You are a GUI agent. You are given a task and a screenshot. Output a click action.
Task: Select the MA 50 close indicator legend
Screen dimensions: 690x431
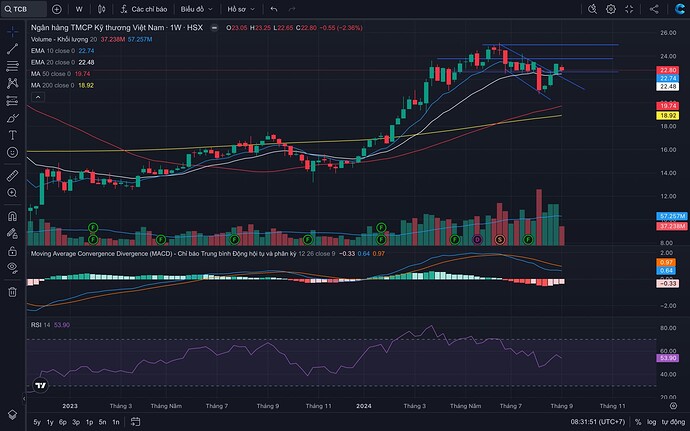click(51, 74)
